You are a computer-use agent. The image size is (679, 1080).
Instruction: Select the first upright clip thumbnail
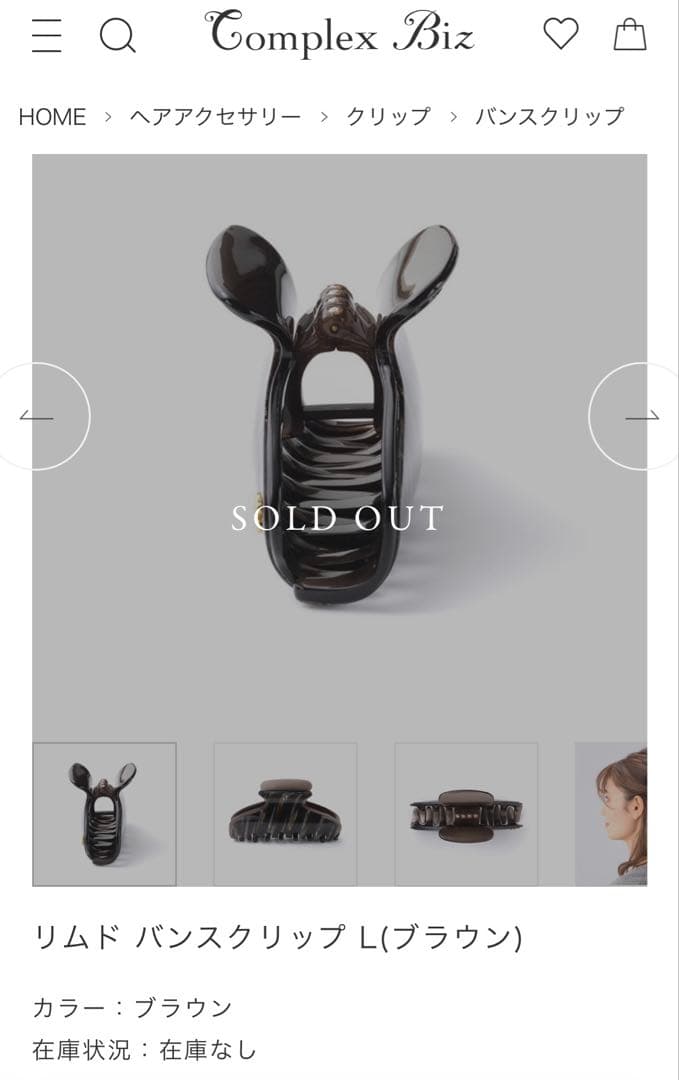pyautogui.click(x=105, y=814)
